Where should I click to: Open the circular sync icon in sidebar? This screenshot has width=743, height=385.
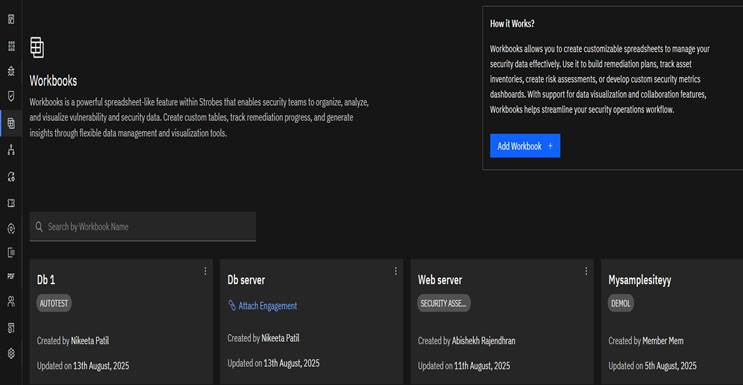[11, 177]
